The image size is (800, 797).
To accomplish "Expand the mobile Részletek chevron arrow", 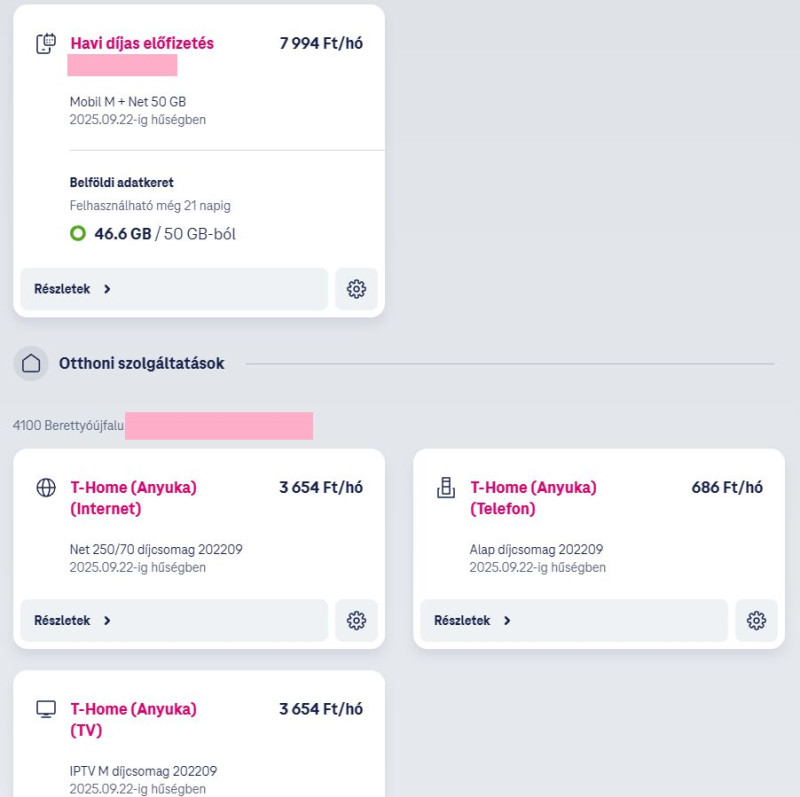I will [107, 289].
